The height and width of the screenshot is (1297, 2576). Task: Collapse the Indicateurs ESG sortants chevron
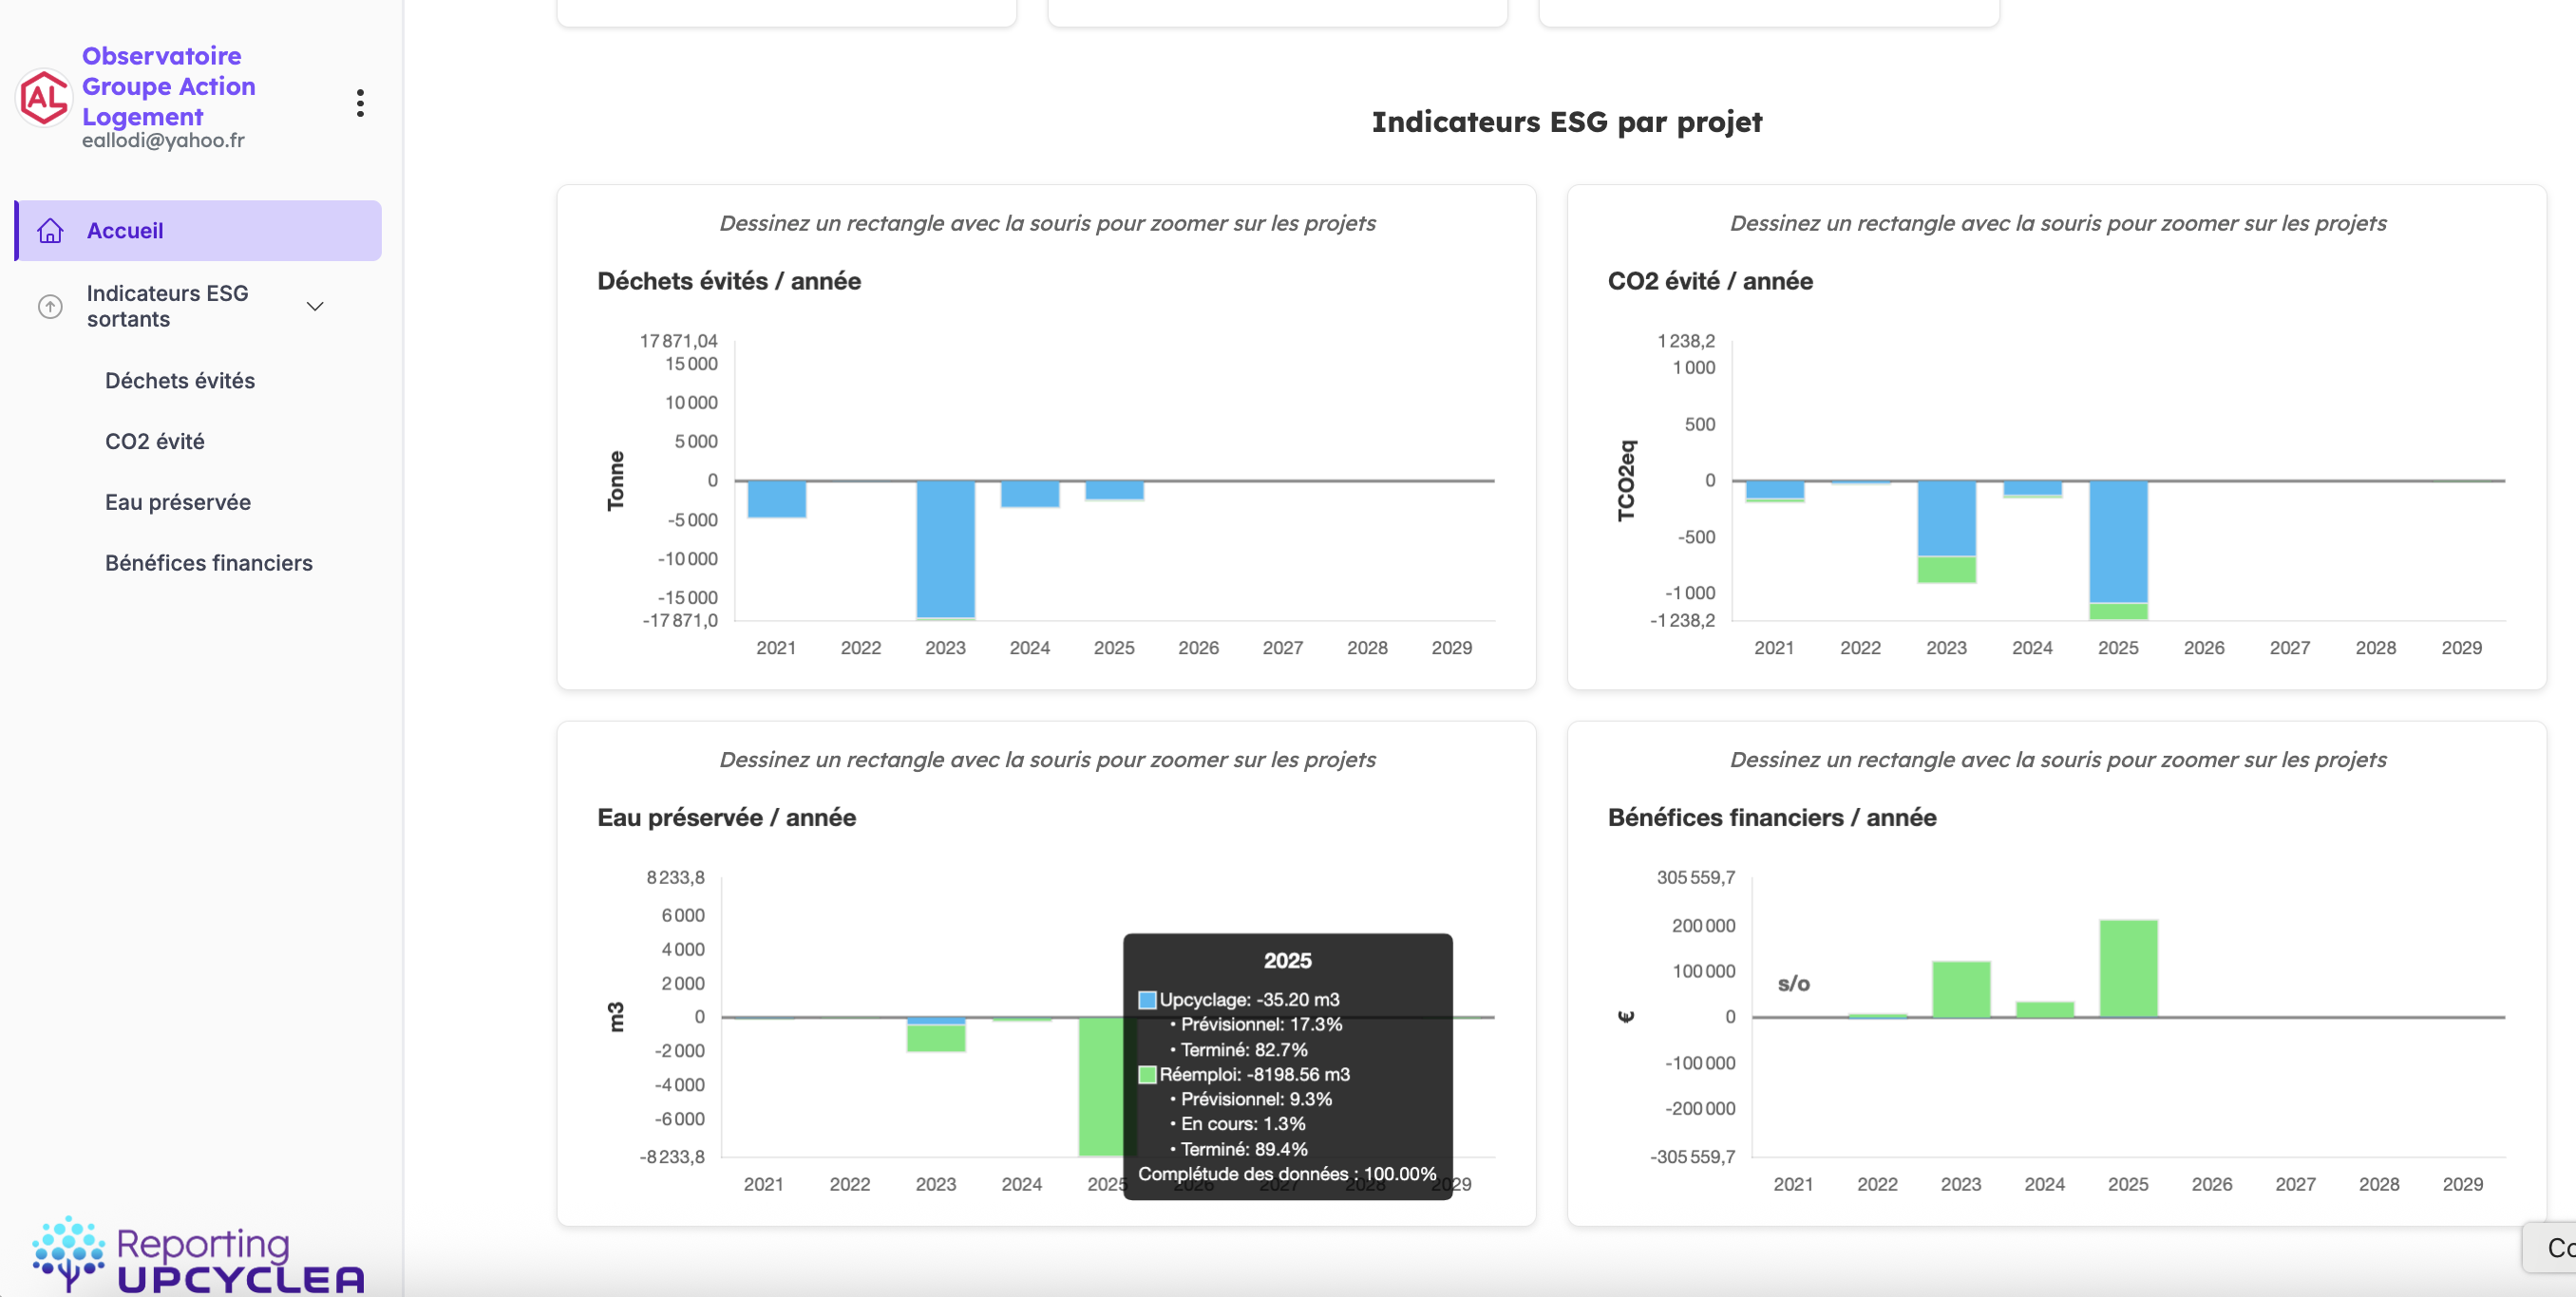tap(315, 306)
